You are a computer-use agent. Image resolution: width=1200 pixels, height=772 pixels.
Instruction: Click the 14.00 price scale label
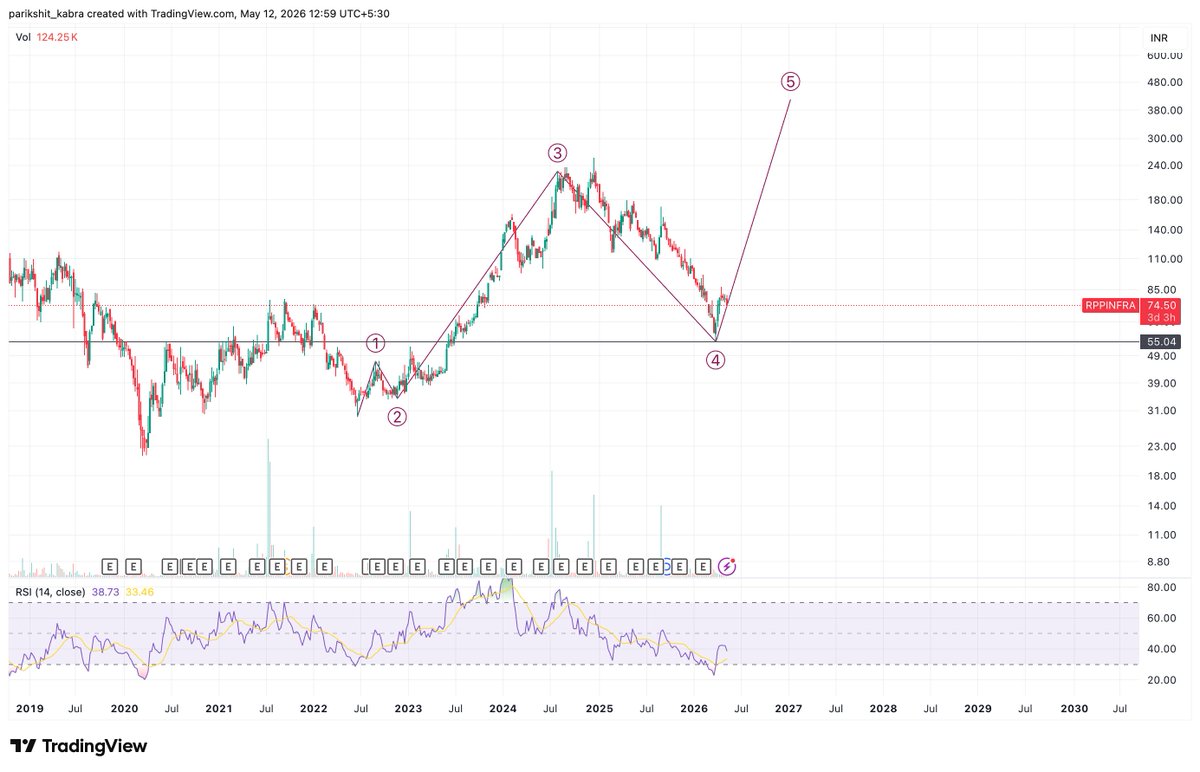(1164, 506)
